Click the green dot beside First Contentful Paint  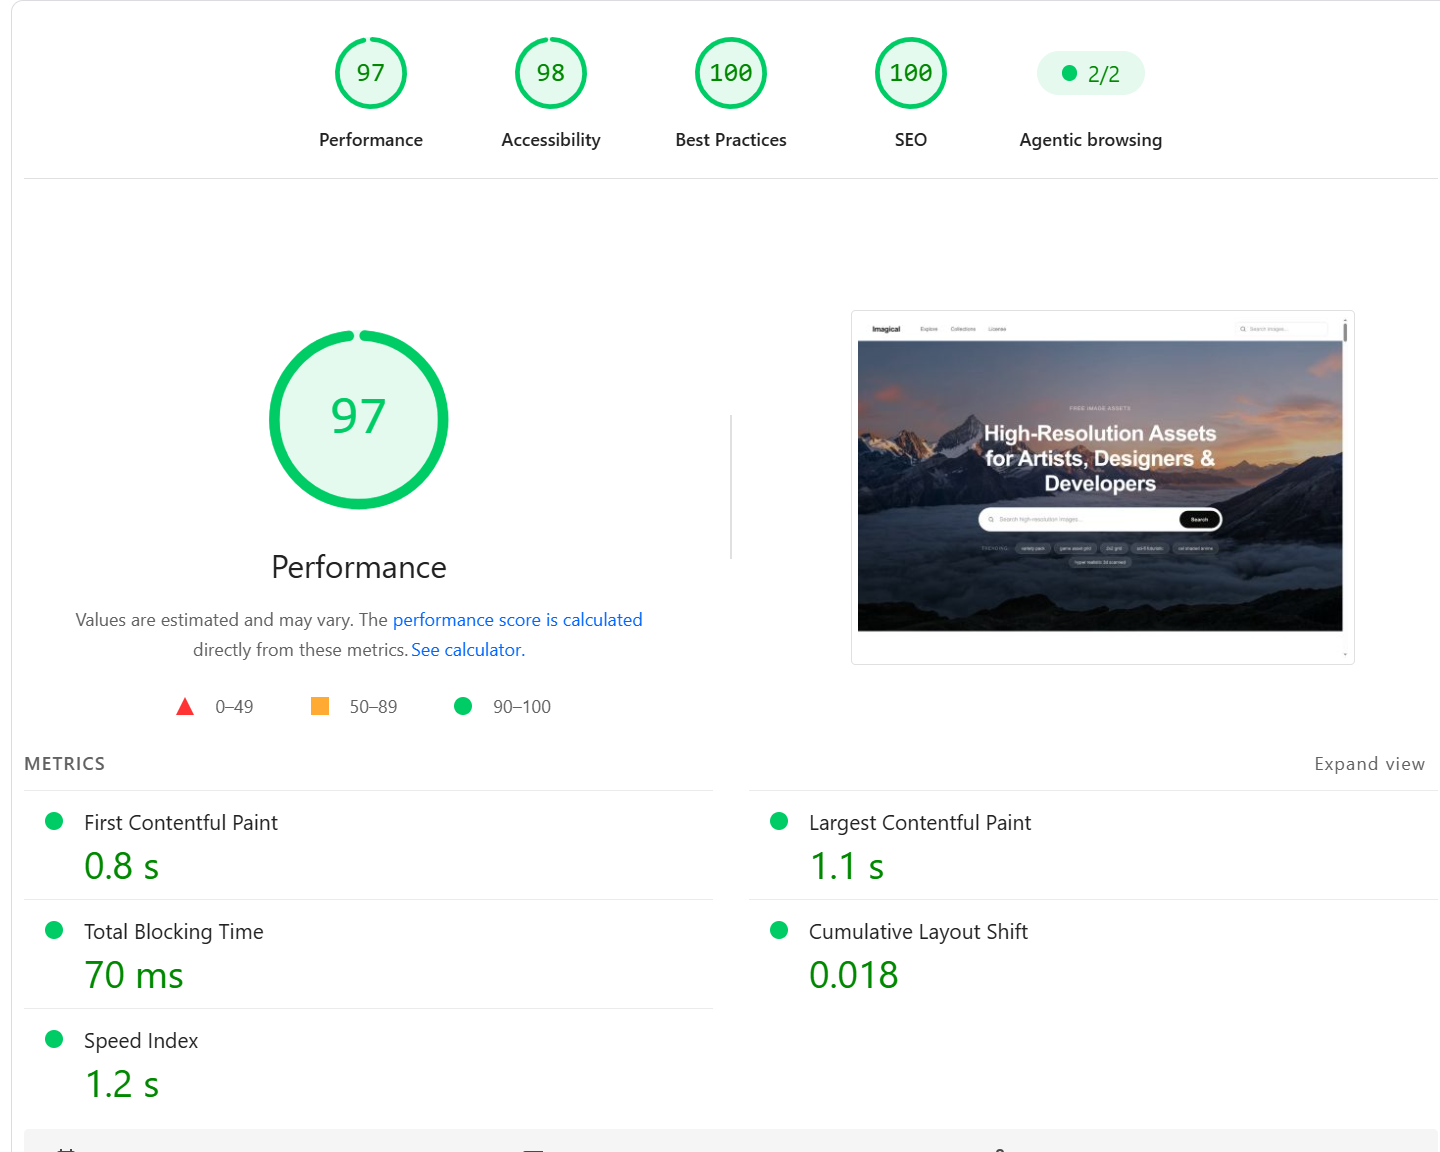(54, 821)
